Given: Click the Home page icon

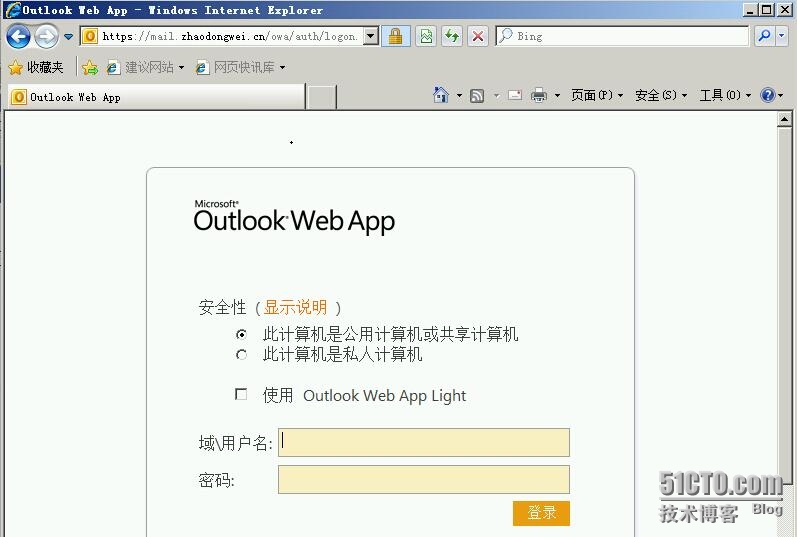Looking at the screenshot, I should (x=441, y=95).
